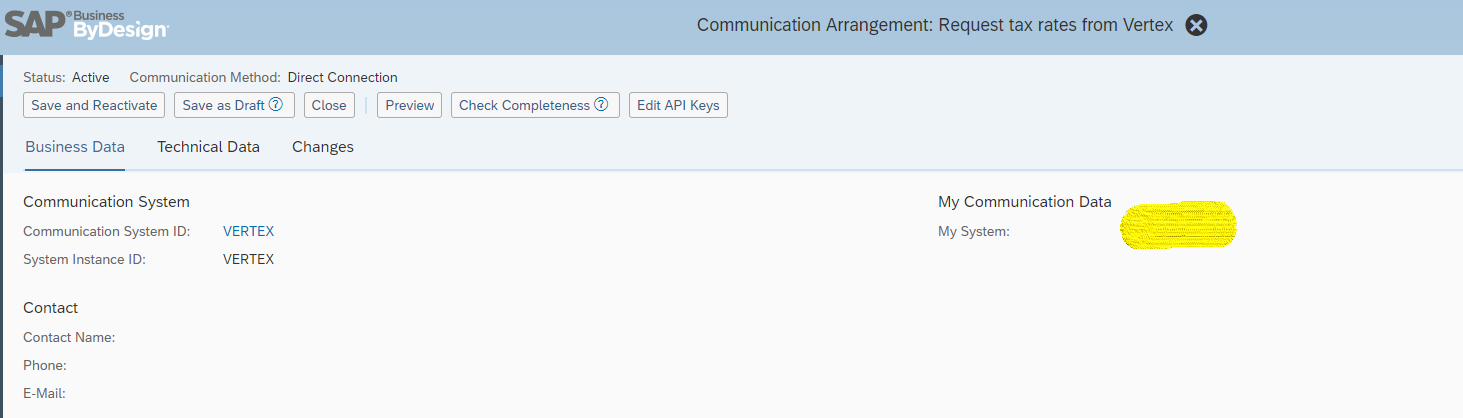This screenshot has height=418, width=1463.
Task: Click the Status: Active text
Action: pos(66,77)
